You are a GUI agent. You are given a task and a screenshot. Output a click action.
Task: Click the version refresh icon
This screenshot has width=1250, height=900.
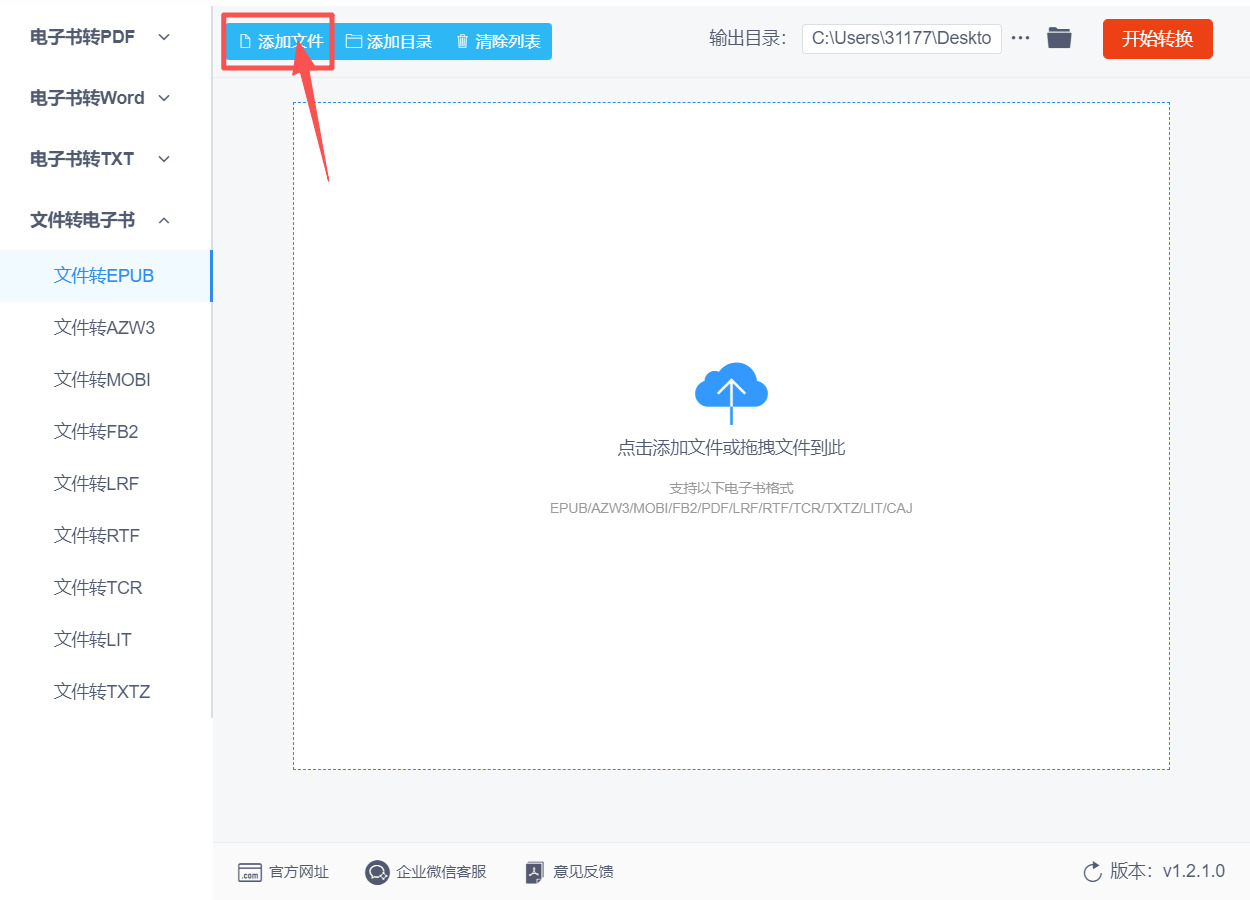pyautogui.click(x=1093, y=872)
